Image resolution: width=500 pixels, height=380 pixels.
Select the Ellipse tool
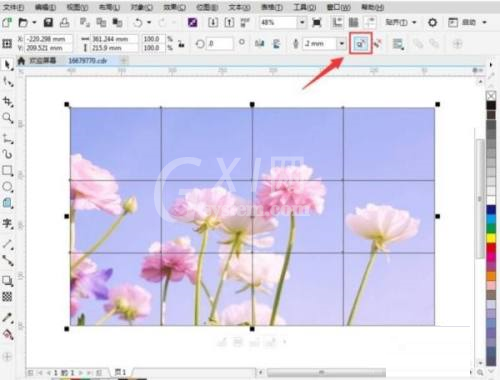[x=7, y=187]
